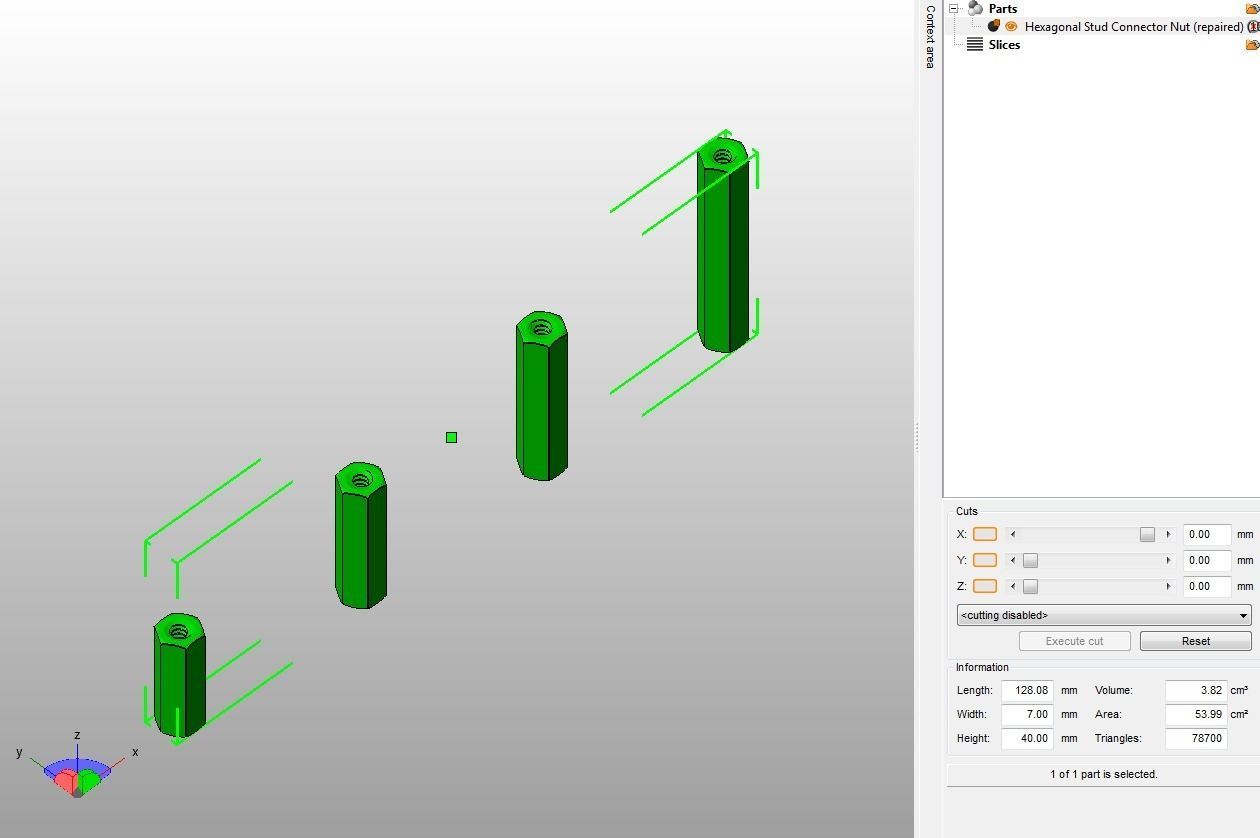The image size is (1260, 838).
Task: Select the second-tallest hexagonal nut near the center
Action: (x=542, y=396)
